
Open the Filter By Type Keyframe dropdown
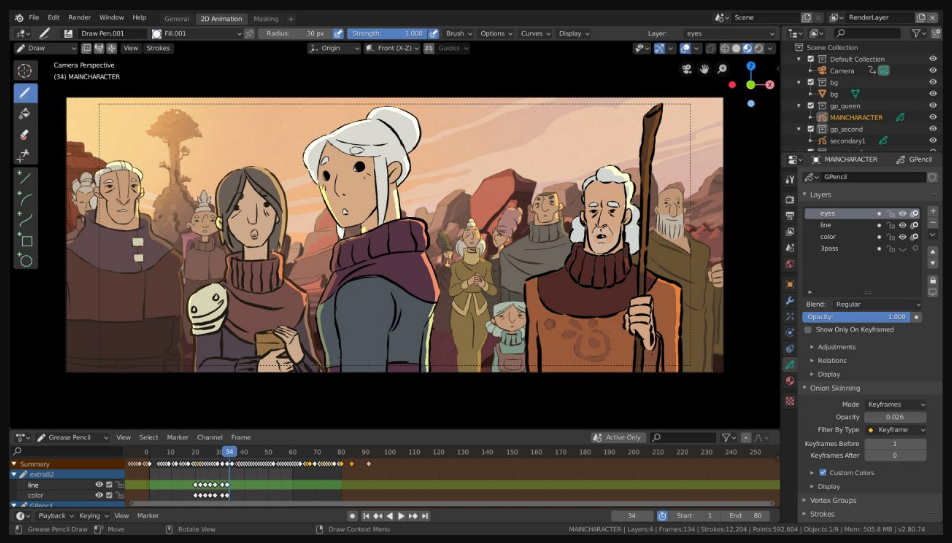pyautogui.click(x=896, y=429)
